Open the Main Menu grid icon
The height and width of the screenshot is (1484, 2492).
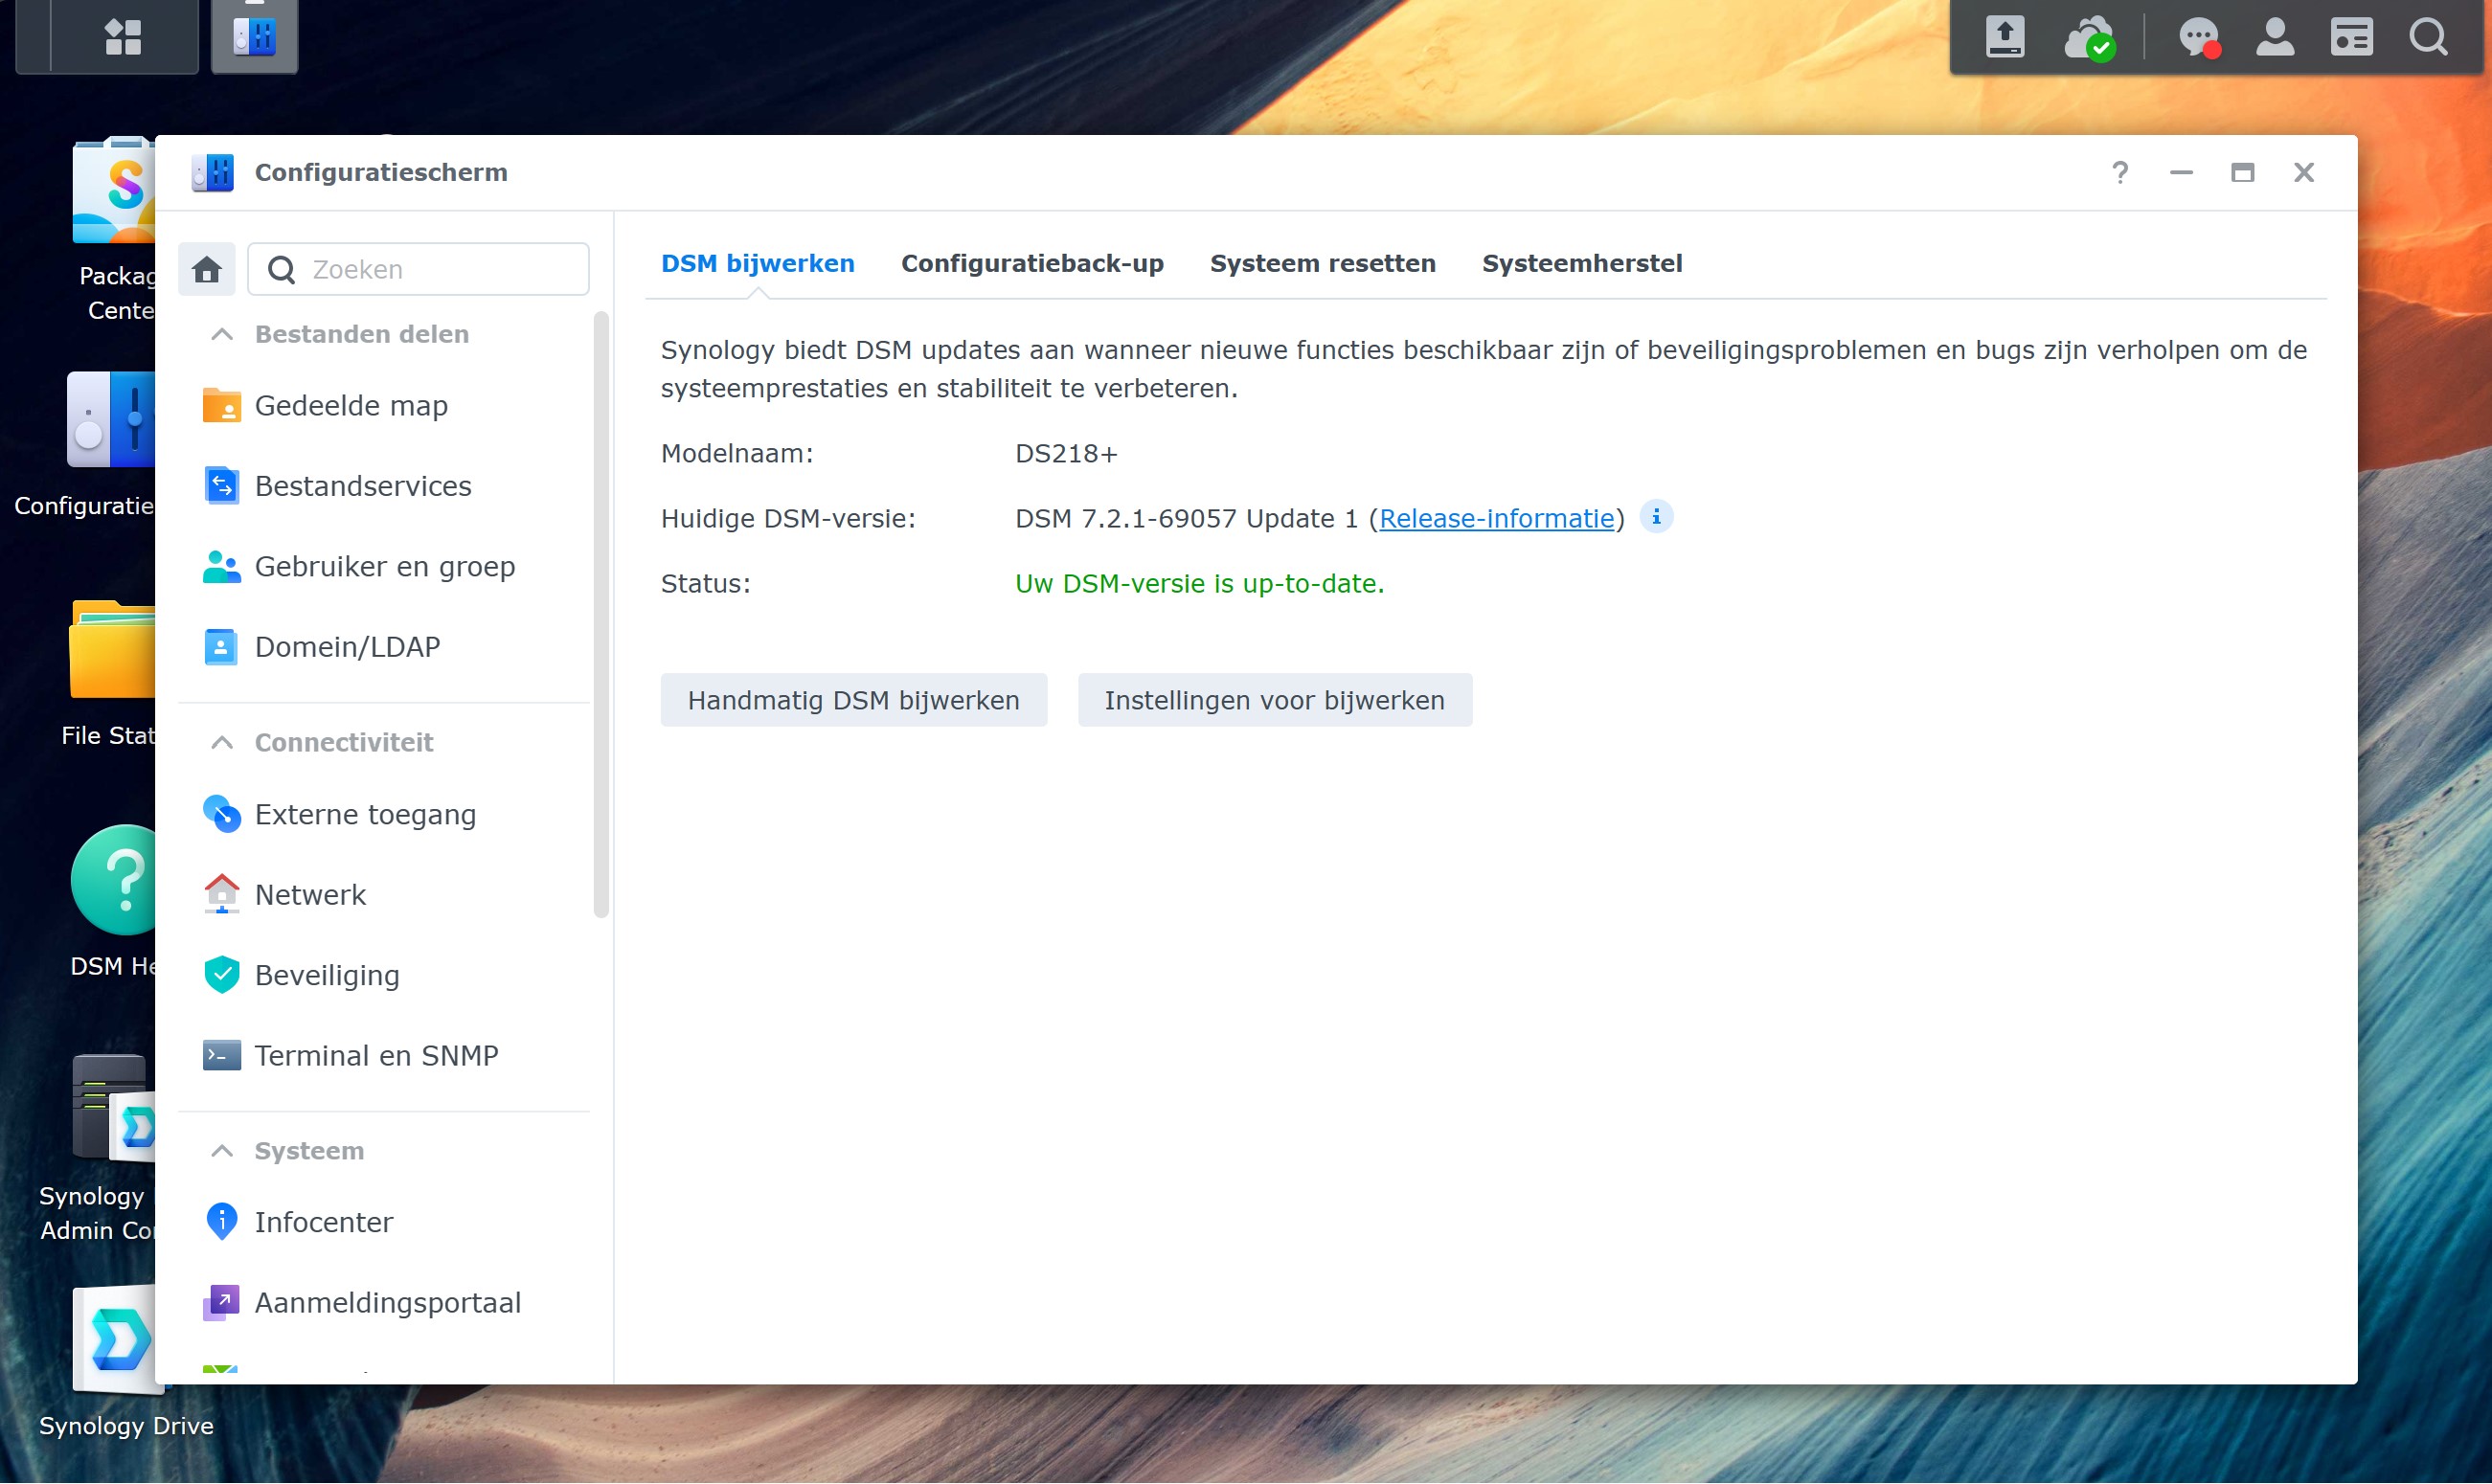click(x=122, y=37)
